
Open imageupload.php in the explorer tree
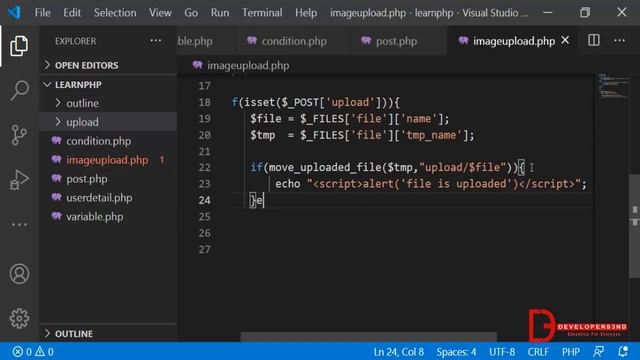[108, 160]
